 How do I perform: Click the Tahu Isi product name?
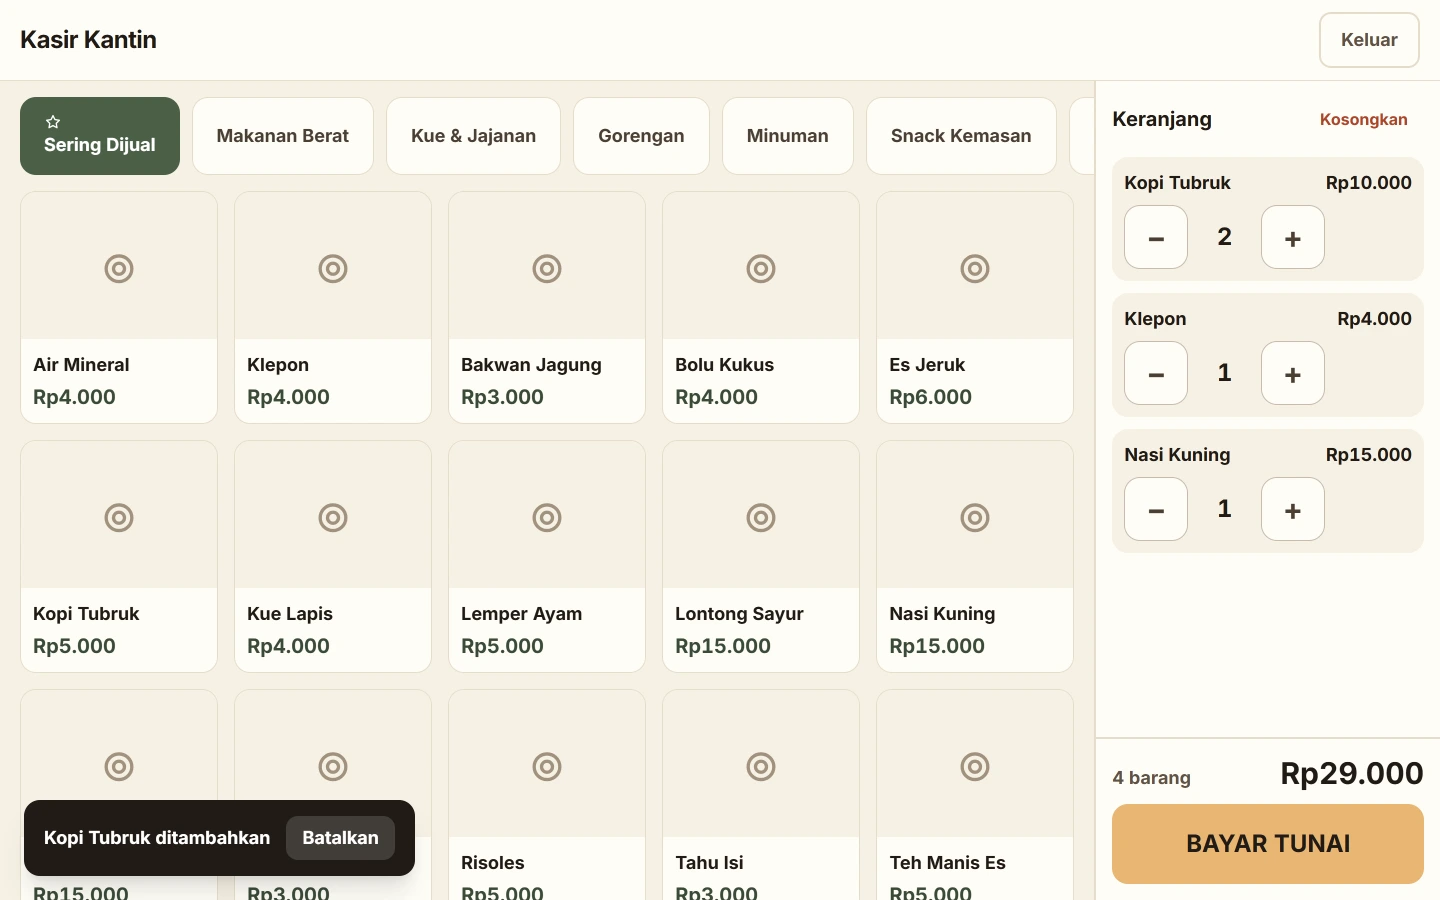(709, 863)
